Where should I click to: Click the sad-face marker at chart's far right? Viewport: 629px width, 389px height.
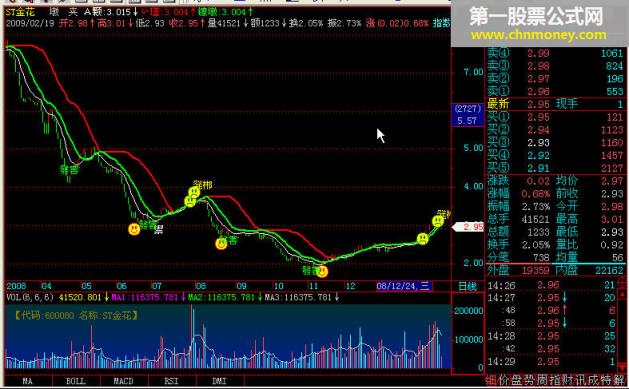(438, 221)
